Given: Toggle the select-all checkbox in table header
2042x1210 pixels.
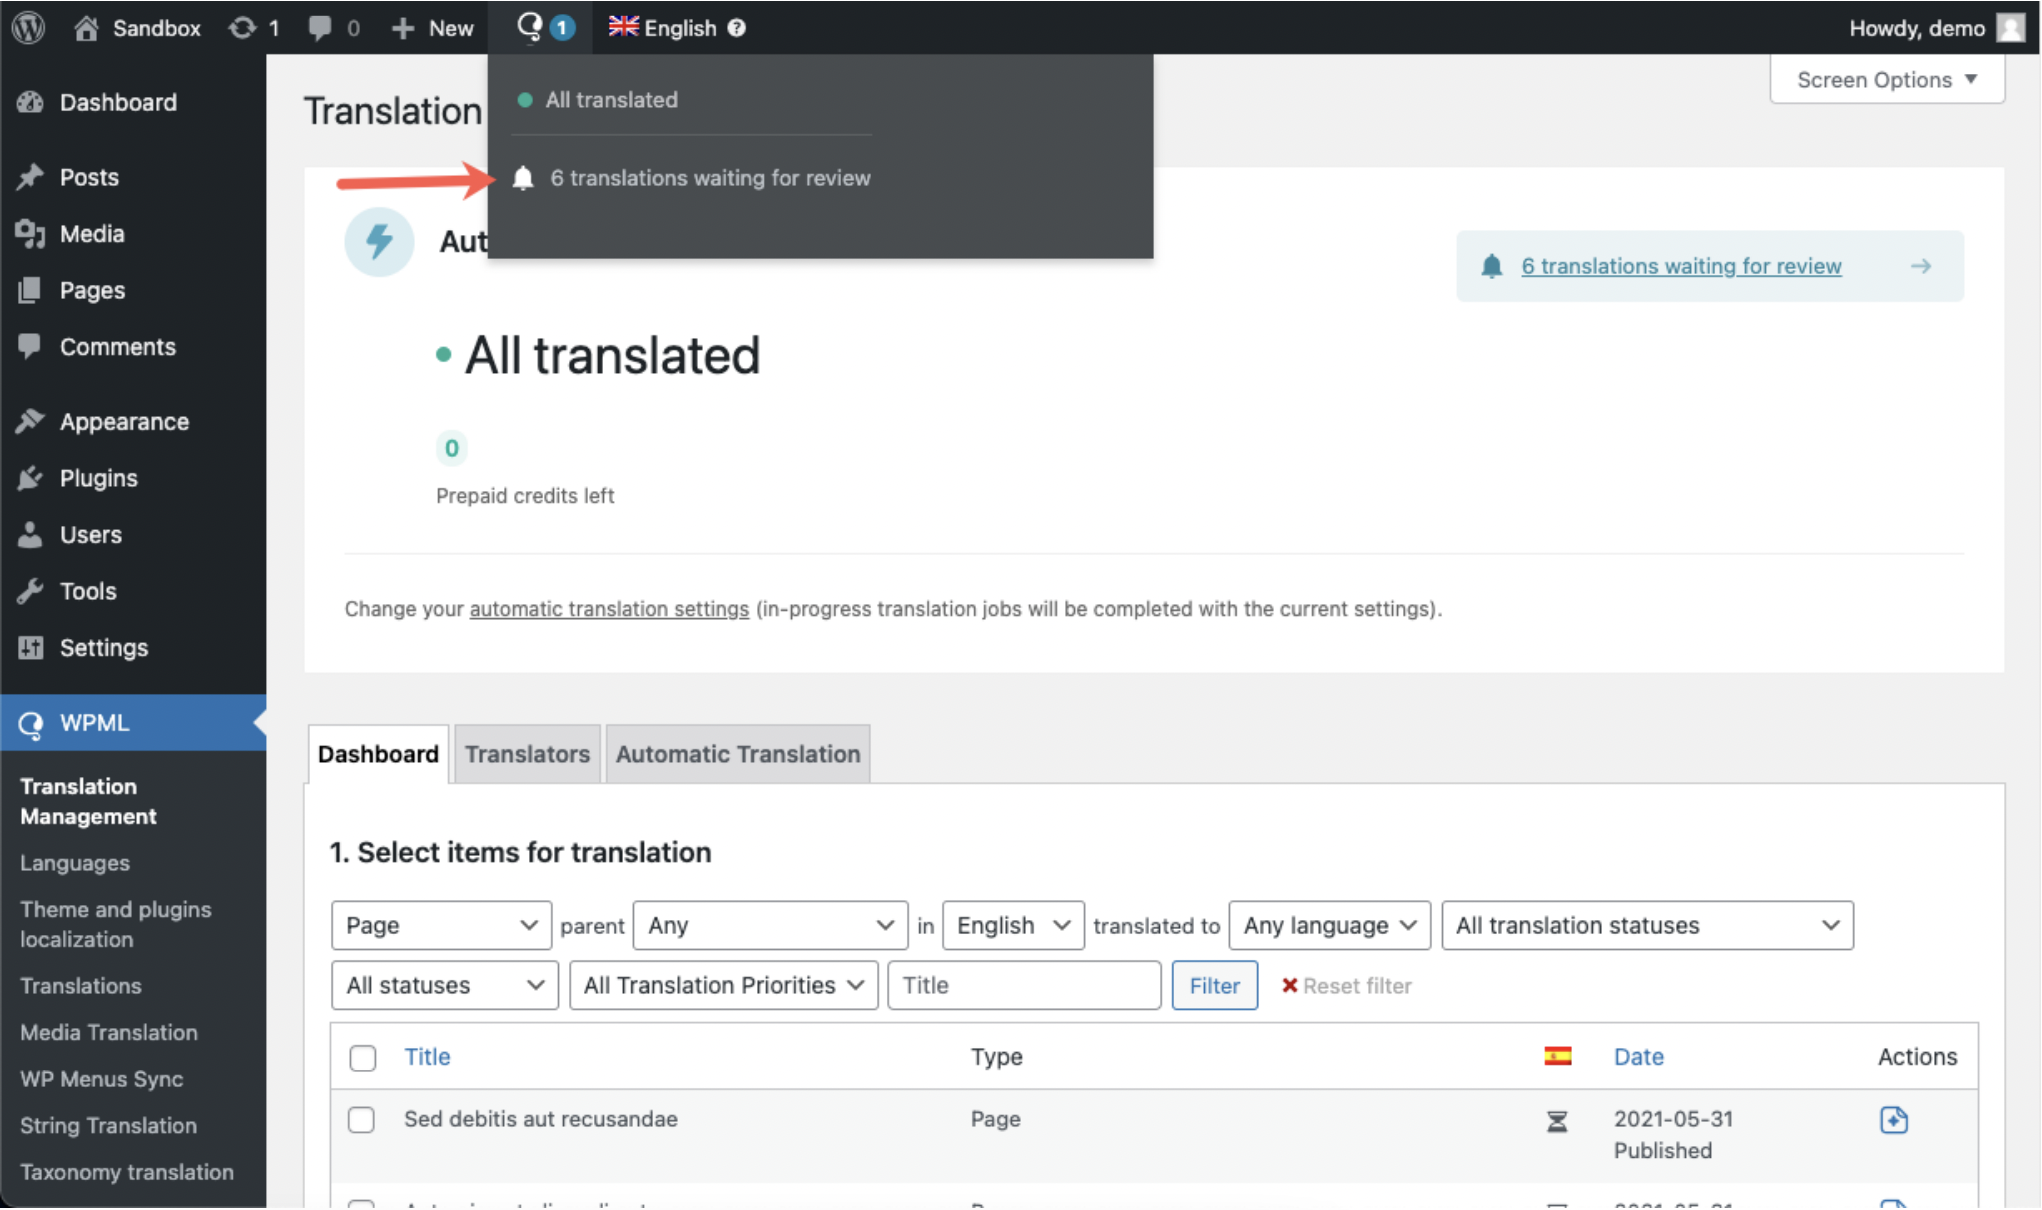Looking at the screenshot, I should click(x=363, y=1058).
